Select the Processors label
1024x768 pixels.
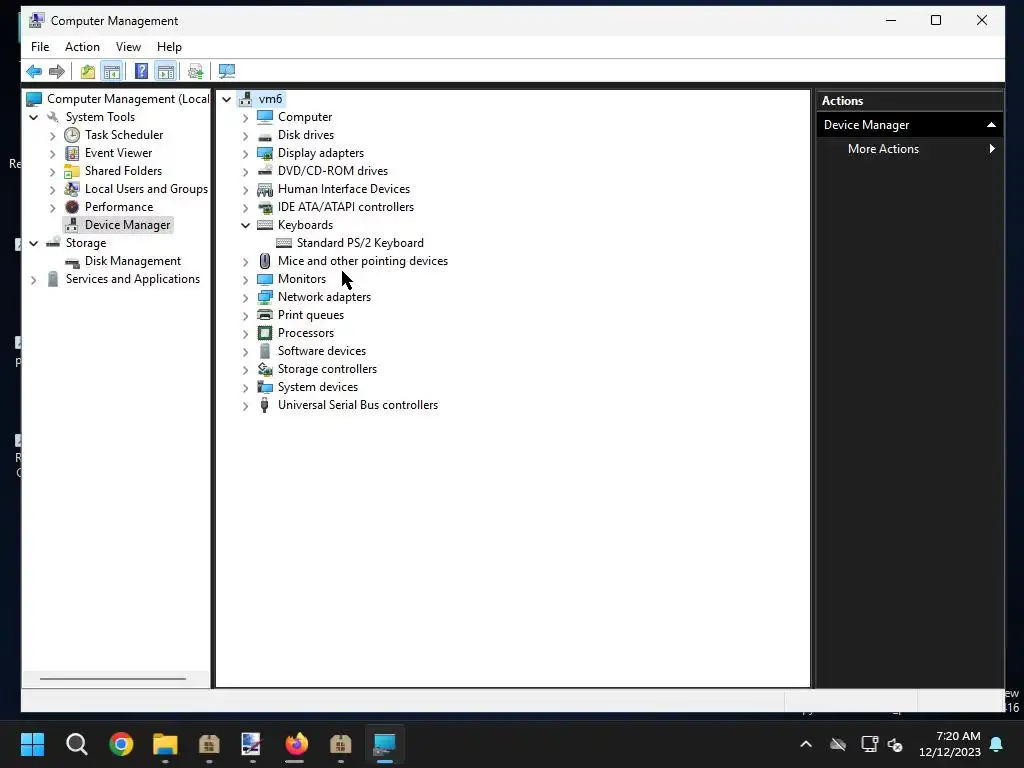point(306,333)
